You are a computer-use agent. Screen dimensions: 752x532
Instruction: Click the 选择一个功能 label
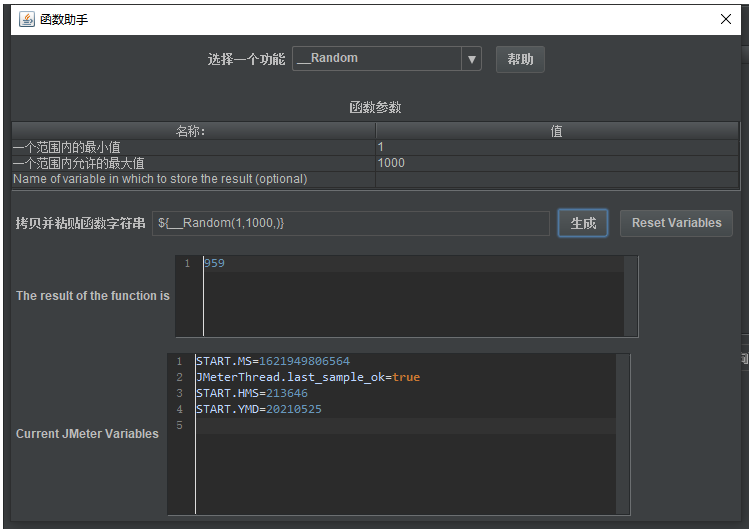coord(246,59)
